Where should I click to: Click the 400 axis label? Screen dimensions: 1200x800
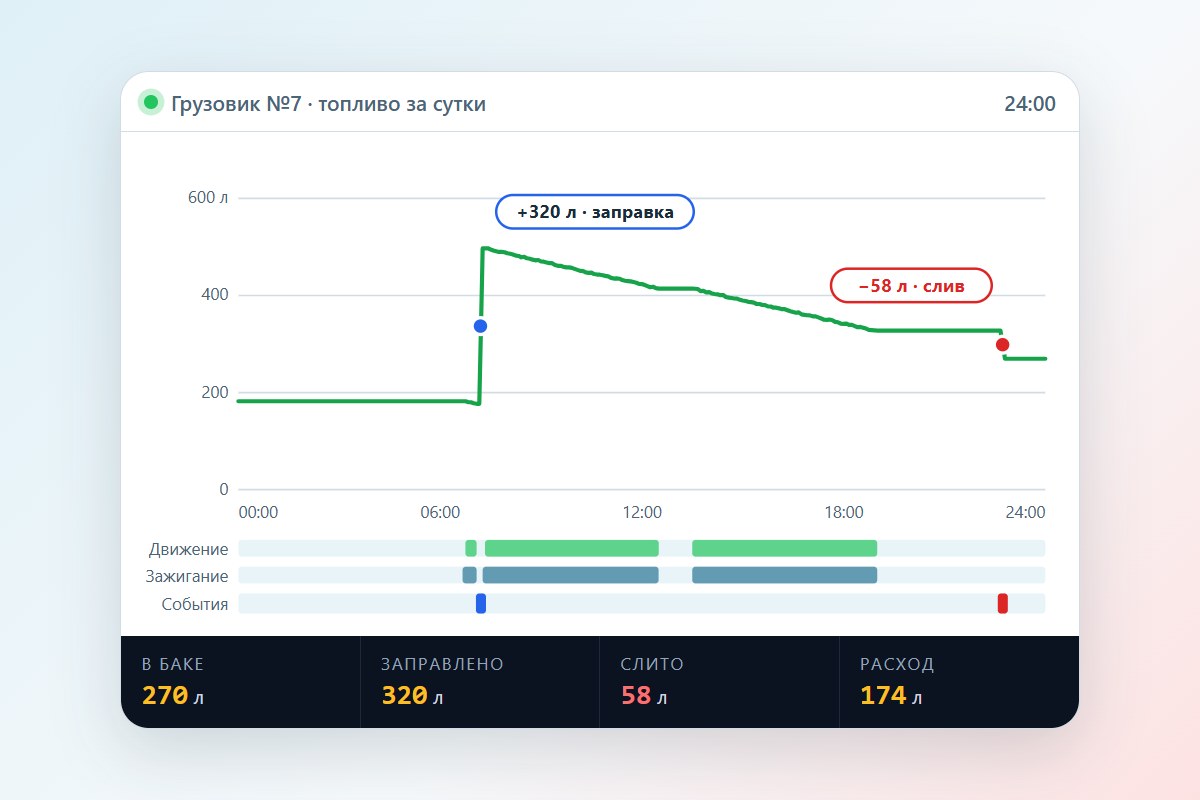click(214, 295)
